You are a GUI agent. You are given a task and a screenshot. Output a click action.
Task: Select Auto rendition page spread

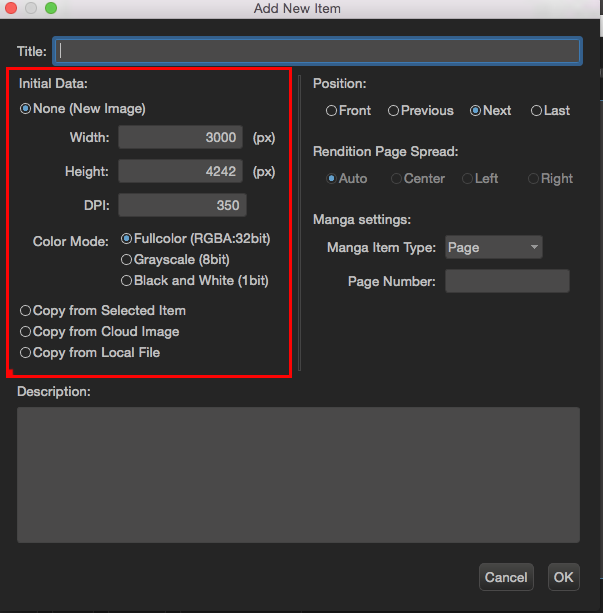[347, 179]
